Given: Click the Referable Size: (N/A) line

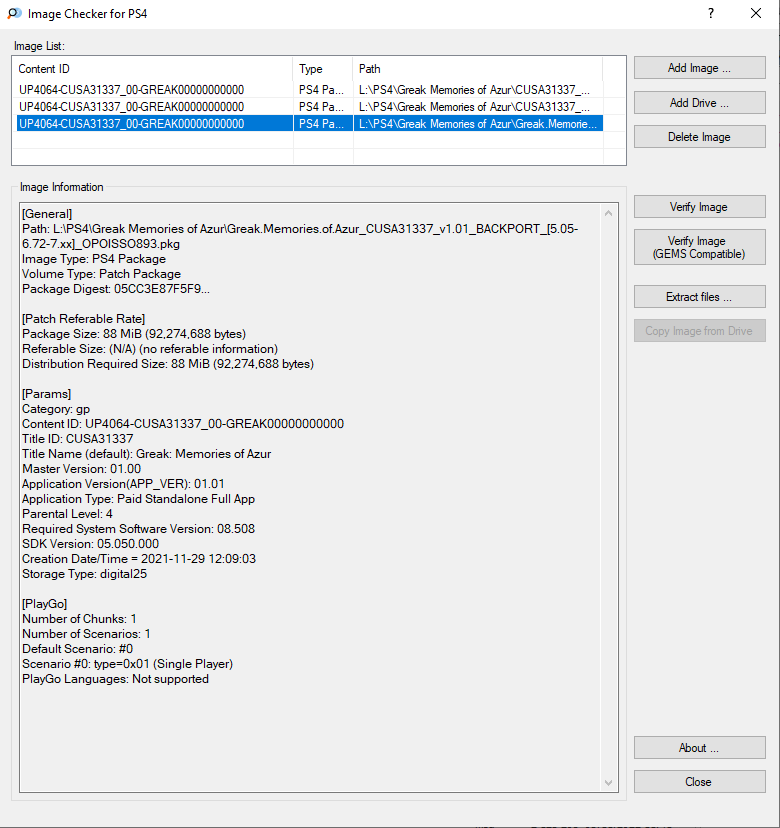Looking at the screenshot, I should tap(150, 349).
